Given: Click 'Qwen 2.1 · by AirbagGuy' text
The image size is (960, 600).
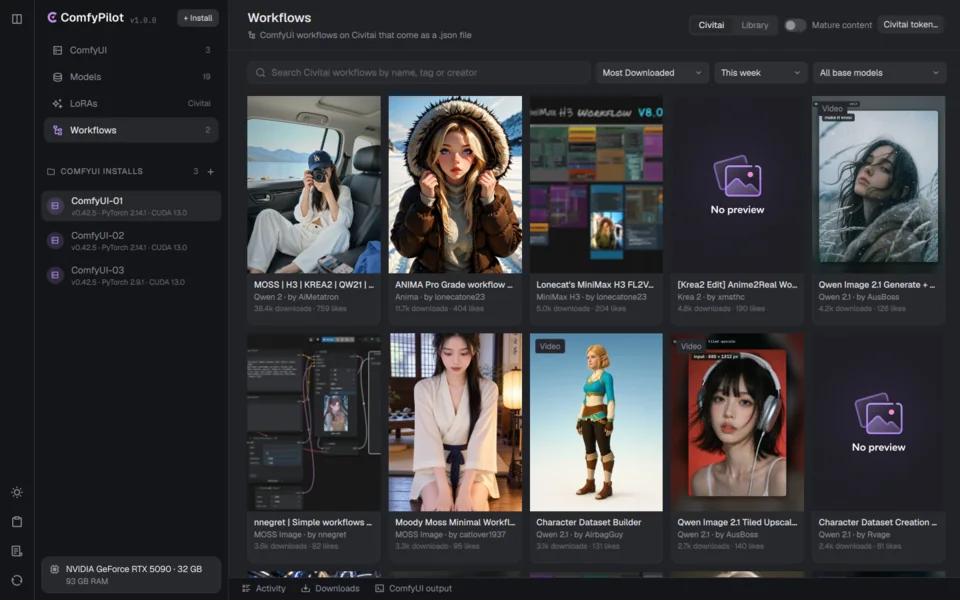Looking at the screenshot, I should (580, 534).
